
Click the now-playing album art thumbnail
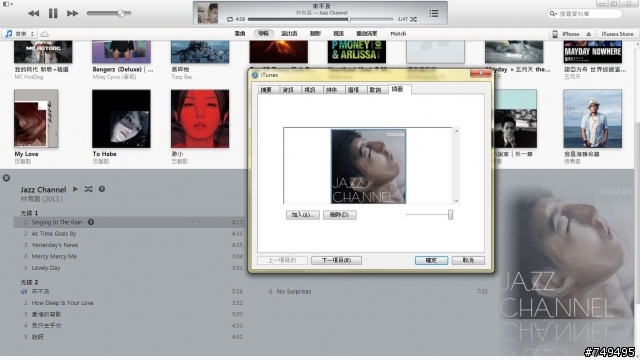[208, 13]
